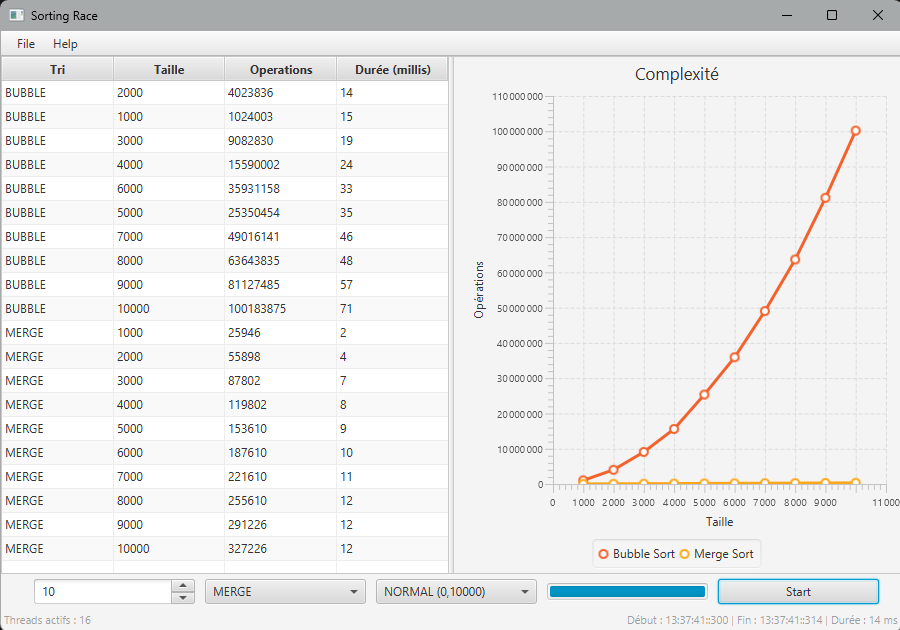Image resolution: width=900 pixels, height=630 pixels.
Task: Click the iteration count input field
Action: click(x=103, y=592)
